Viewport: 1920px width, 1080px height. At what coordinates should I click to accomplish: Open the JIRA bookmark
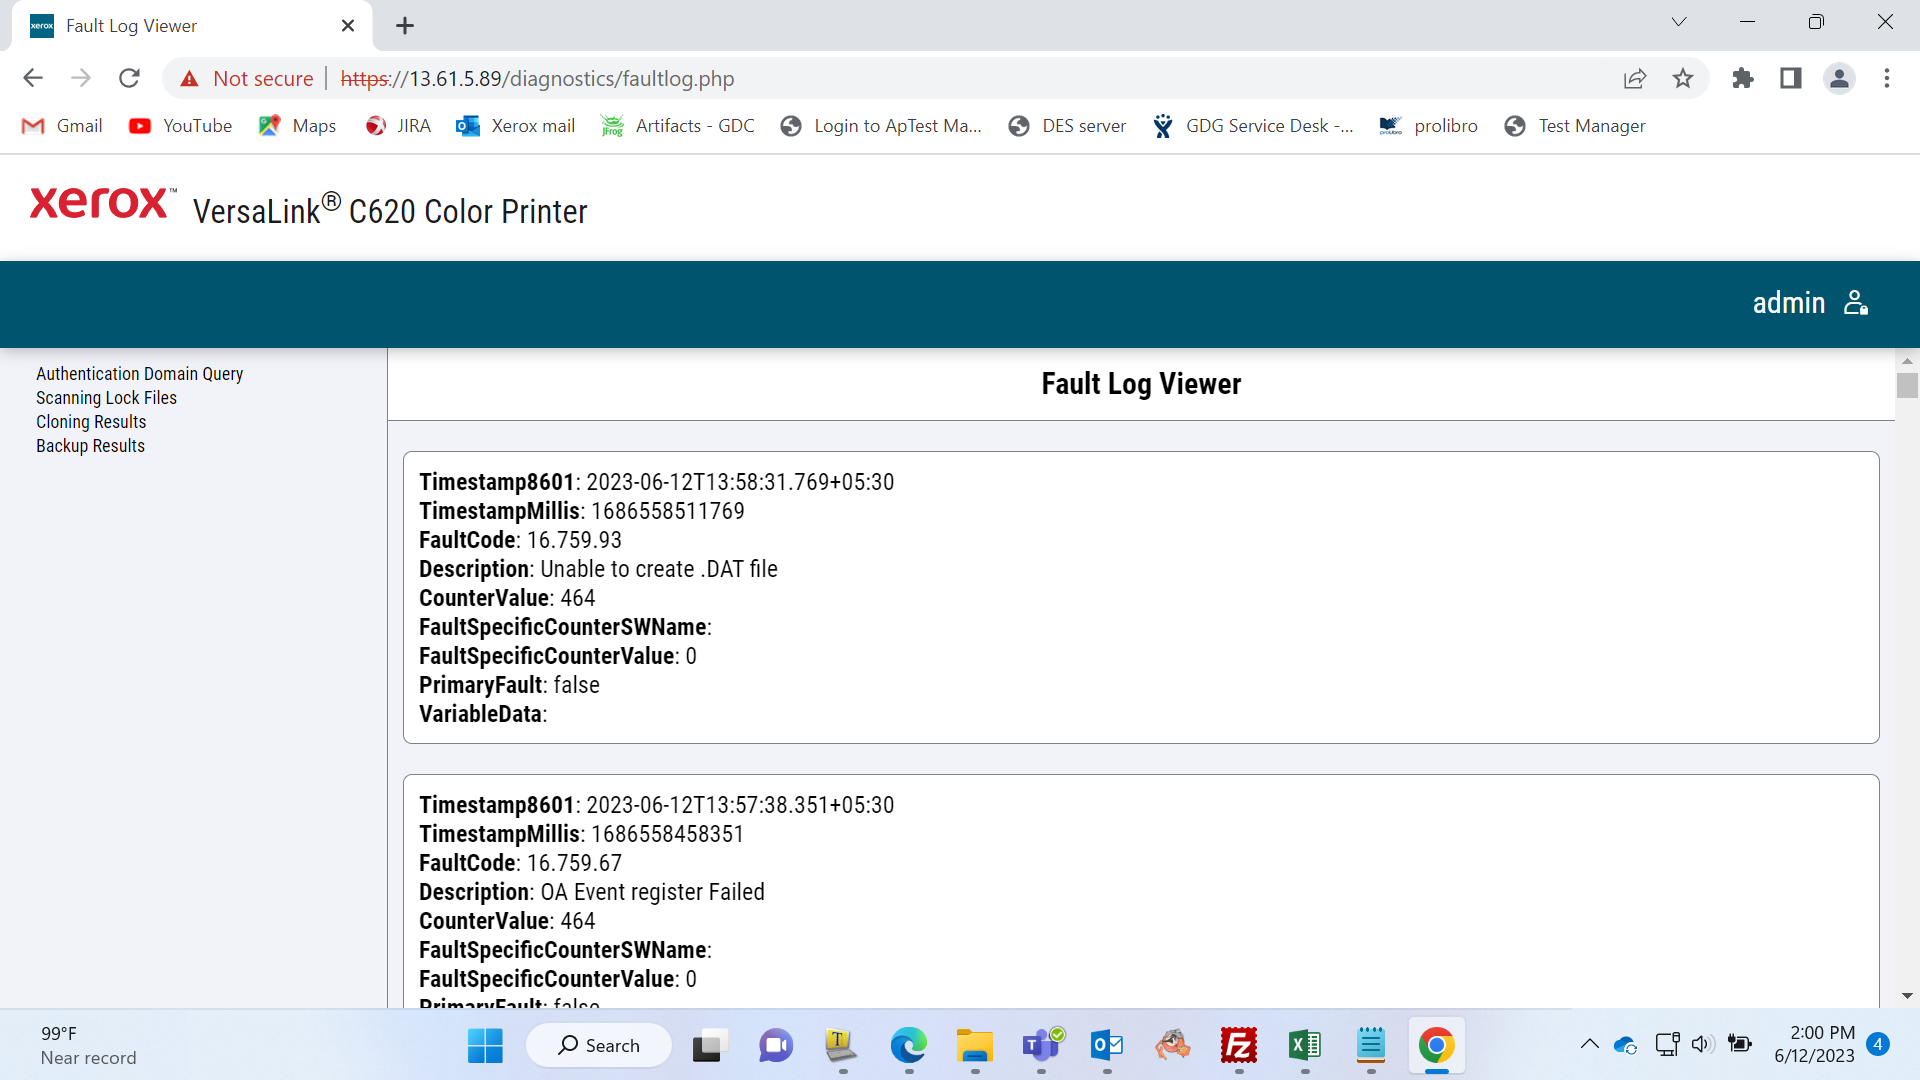click(x=398, y=126)
